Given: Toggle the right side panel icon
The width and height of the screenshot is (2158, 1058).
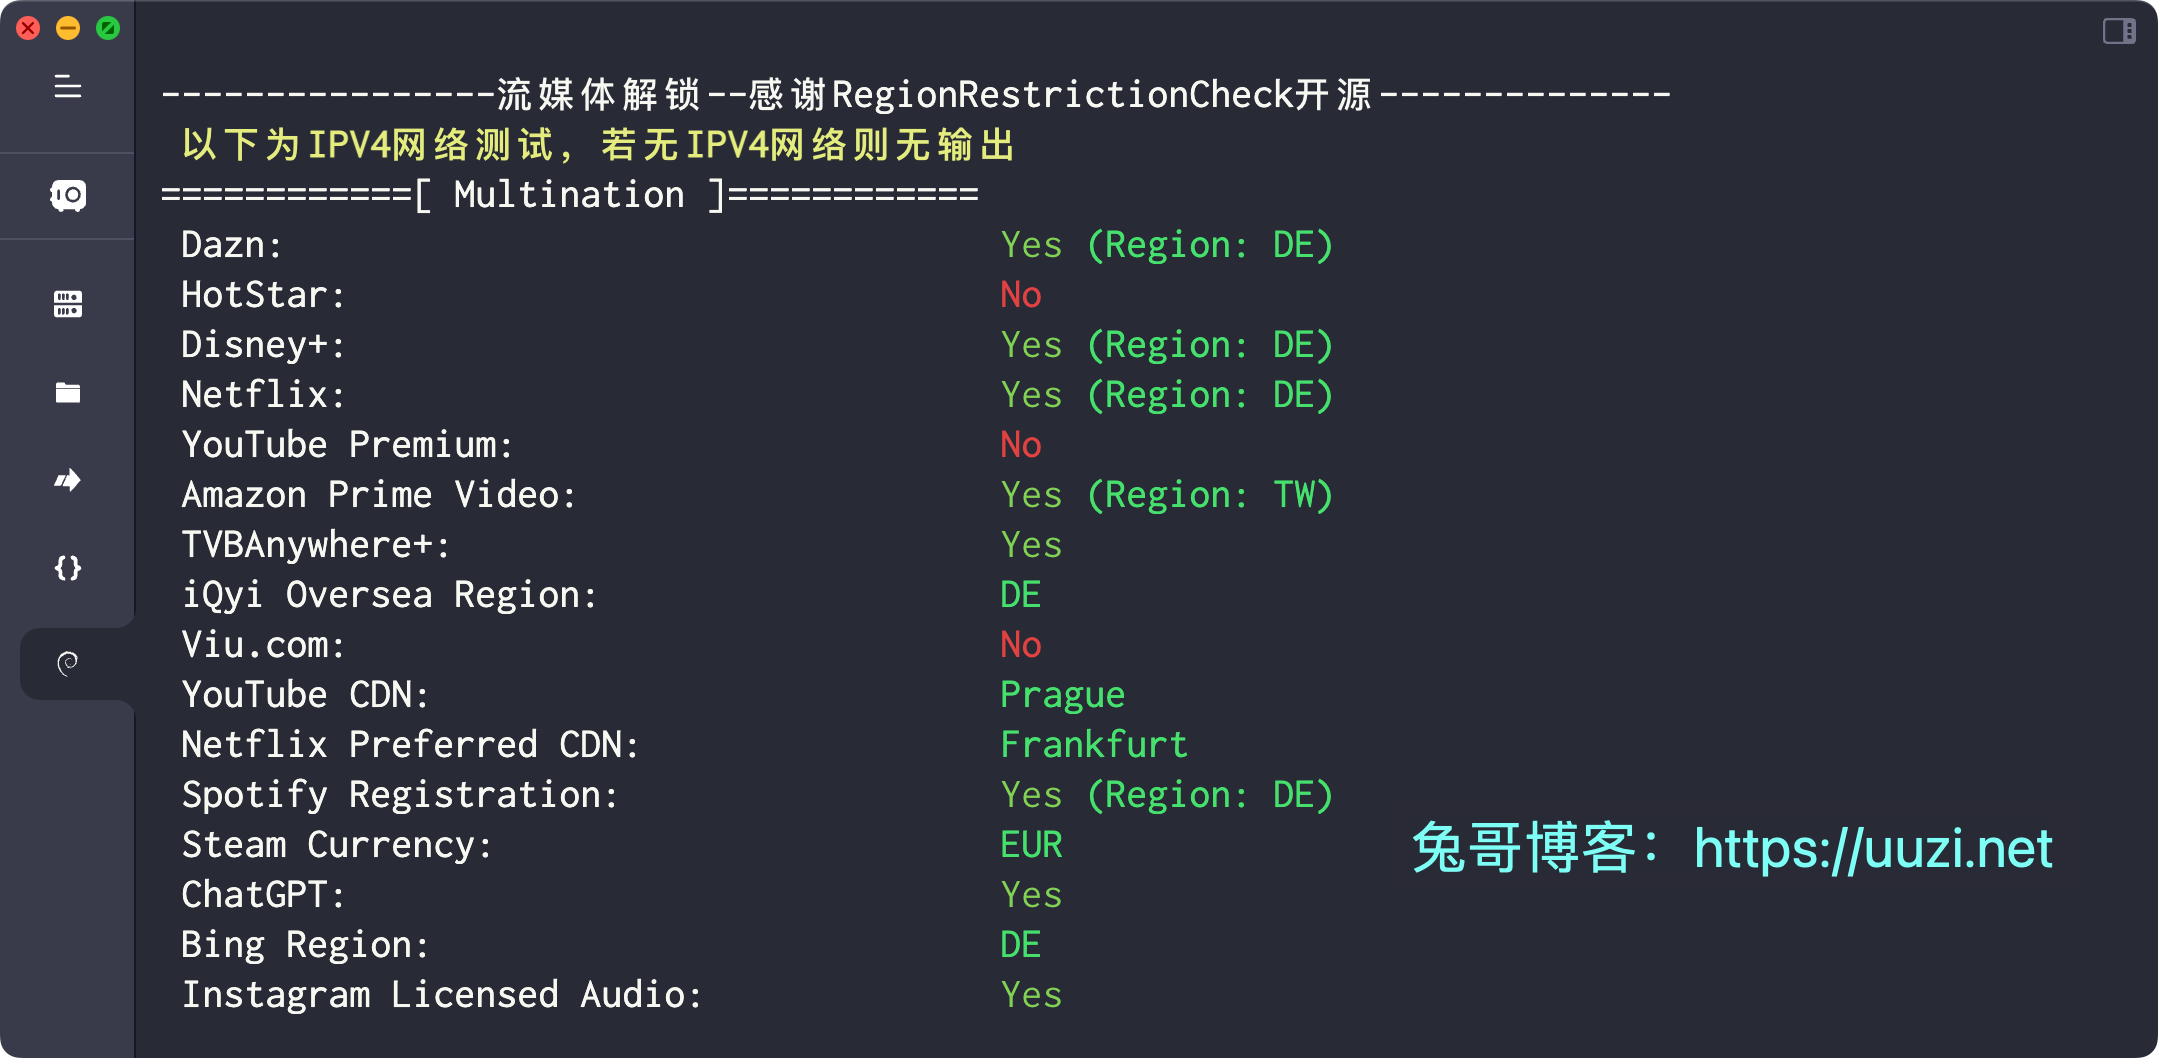Looking at the screenshot, I should [x=2119, y=31].
